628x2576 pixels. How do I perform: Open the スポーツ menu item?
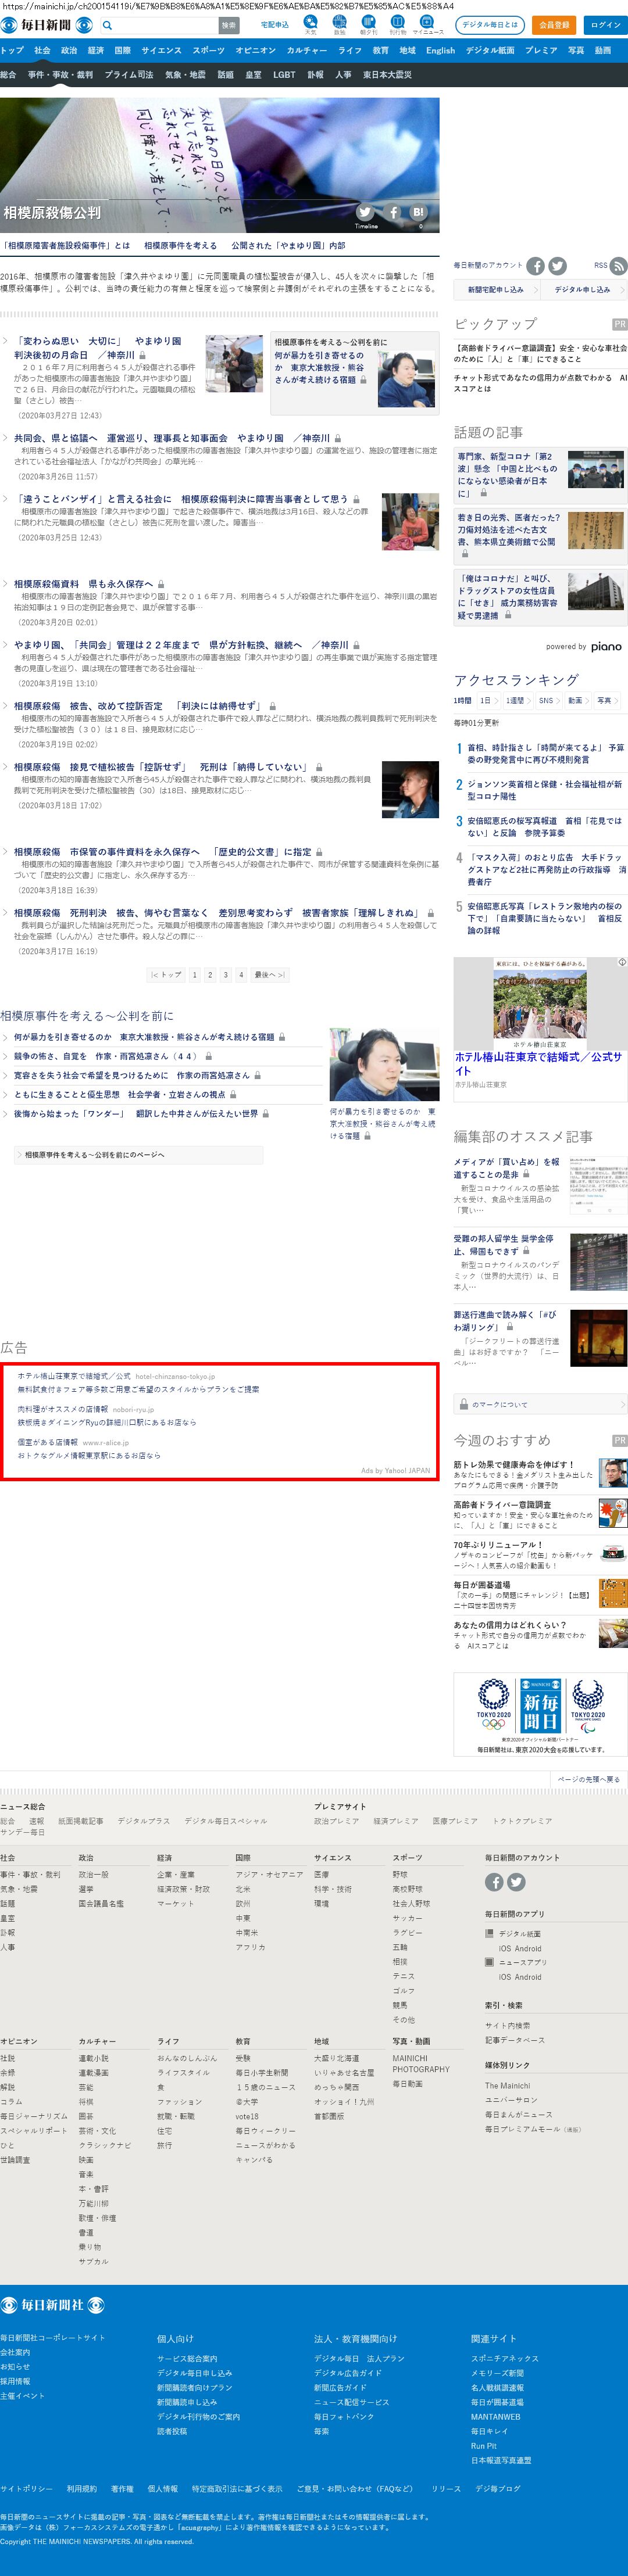(x=208, y=50)
